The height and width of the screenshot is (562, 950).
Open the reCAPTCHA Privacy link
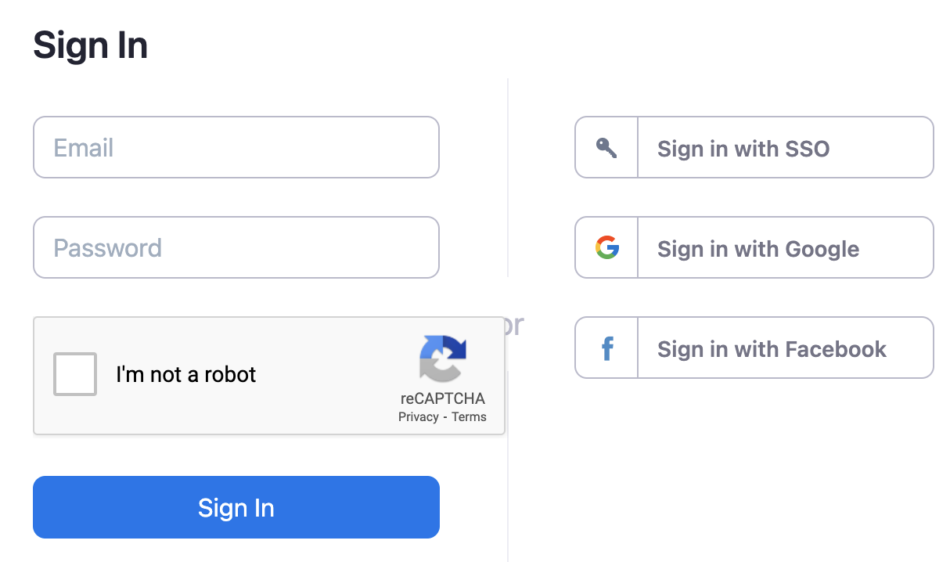[418, 417]
